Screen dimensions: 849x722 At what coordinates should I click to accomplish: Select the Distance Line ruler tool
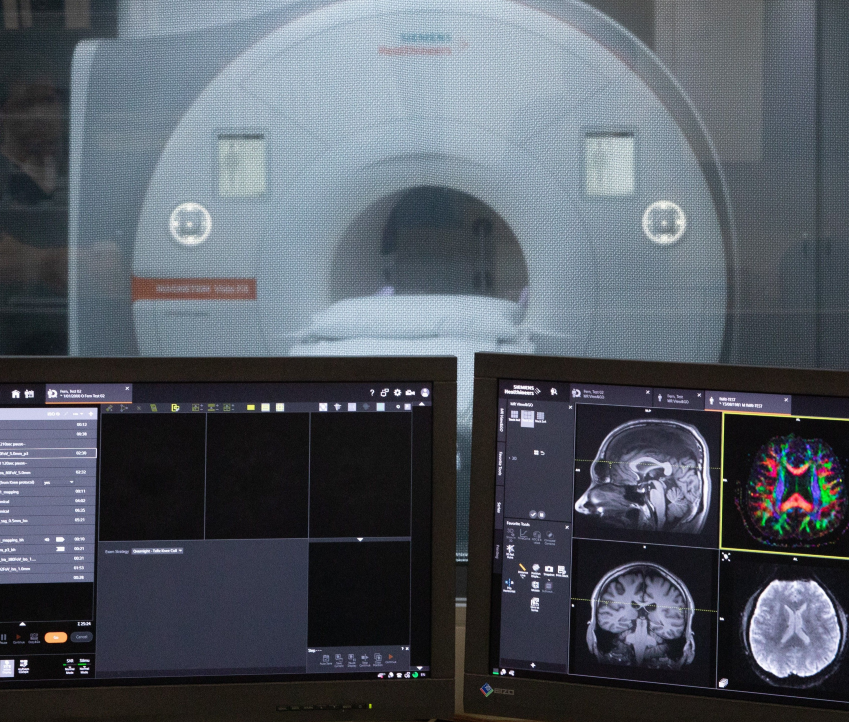pos(523,570)
